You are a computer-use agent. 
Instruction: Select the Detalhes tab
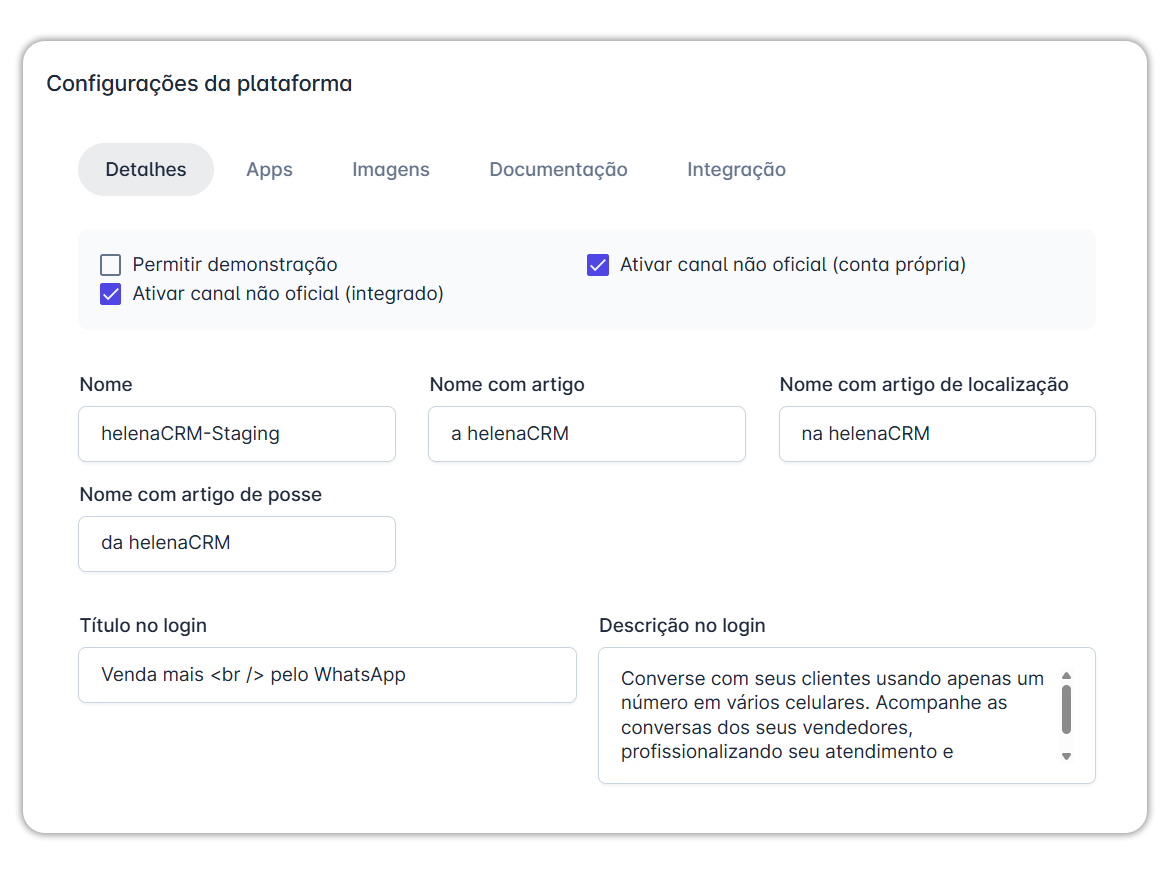(145, 169)
